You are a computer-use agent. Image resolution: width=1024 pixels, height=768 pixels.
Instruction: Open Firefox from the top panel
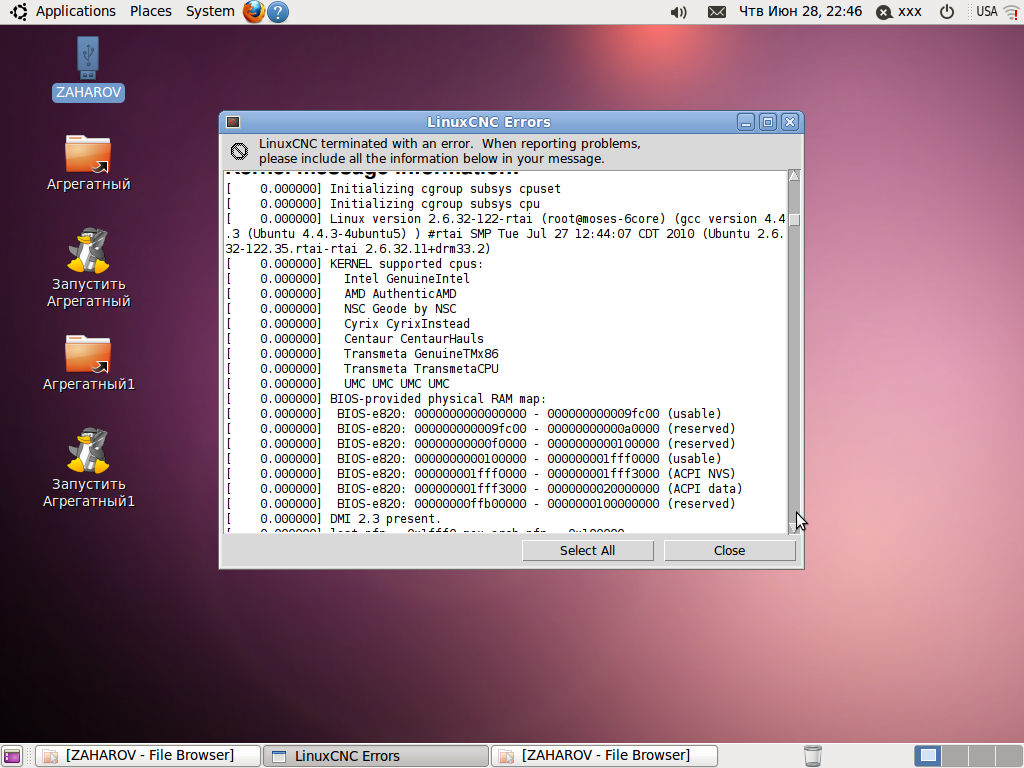pos(254,12)
